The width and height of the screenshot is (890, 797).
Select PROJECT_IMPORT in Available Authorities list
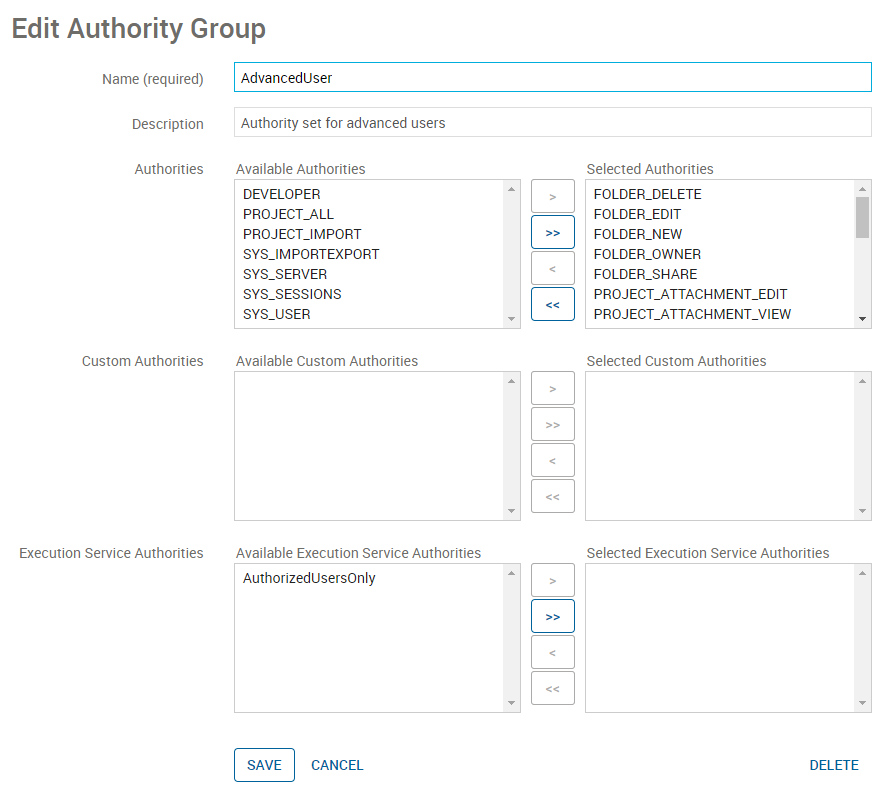(302, 234)
